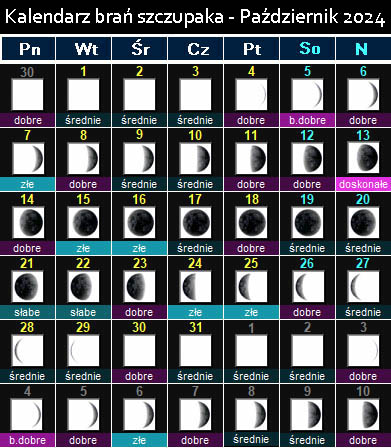Click the moon image for October 14
391x448 pixels.
[27, 222]
